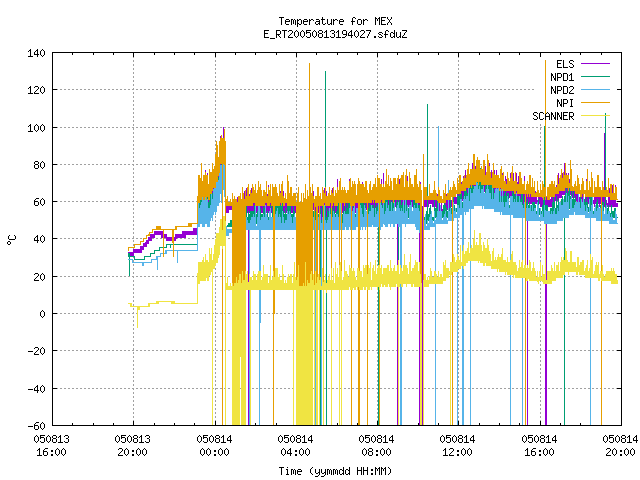The width and height of the screenshot is (640, 480).
Task: Click the y-axis label 80
Action: [39, 165]
